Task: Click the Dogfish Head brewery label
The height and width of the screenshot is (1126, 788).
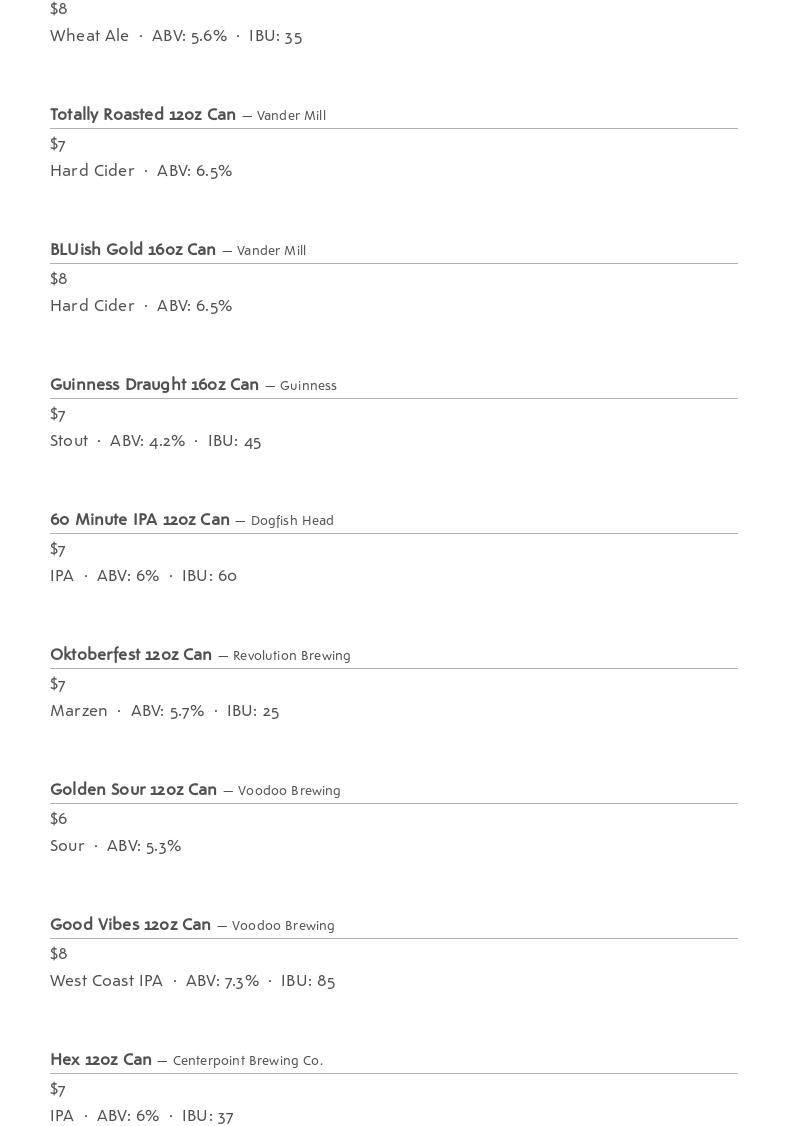Action: (292, 521)
